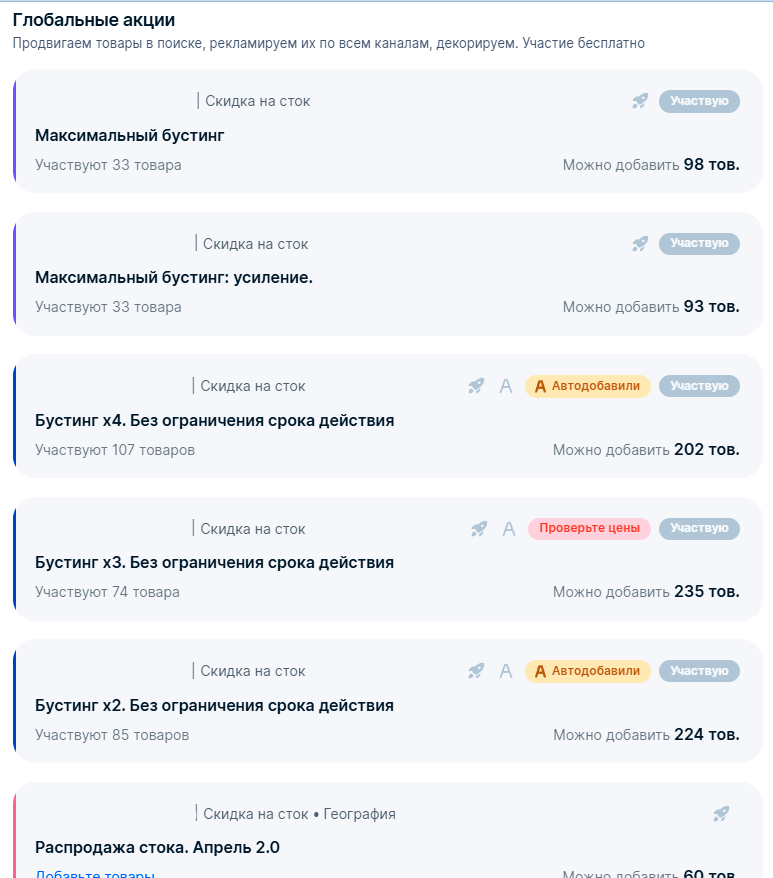Click the letter A icon on Бустинг x2 card

506,671
